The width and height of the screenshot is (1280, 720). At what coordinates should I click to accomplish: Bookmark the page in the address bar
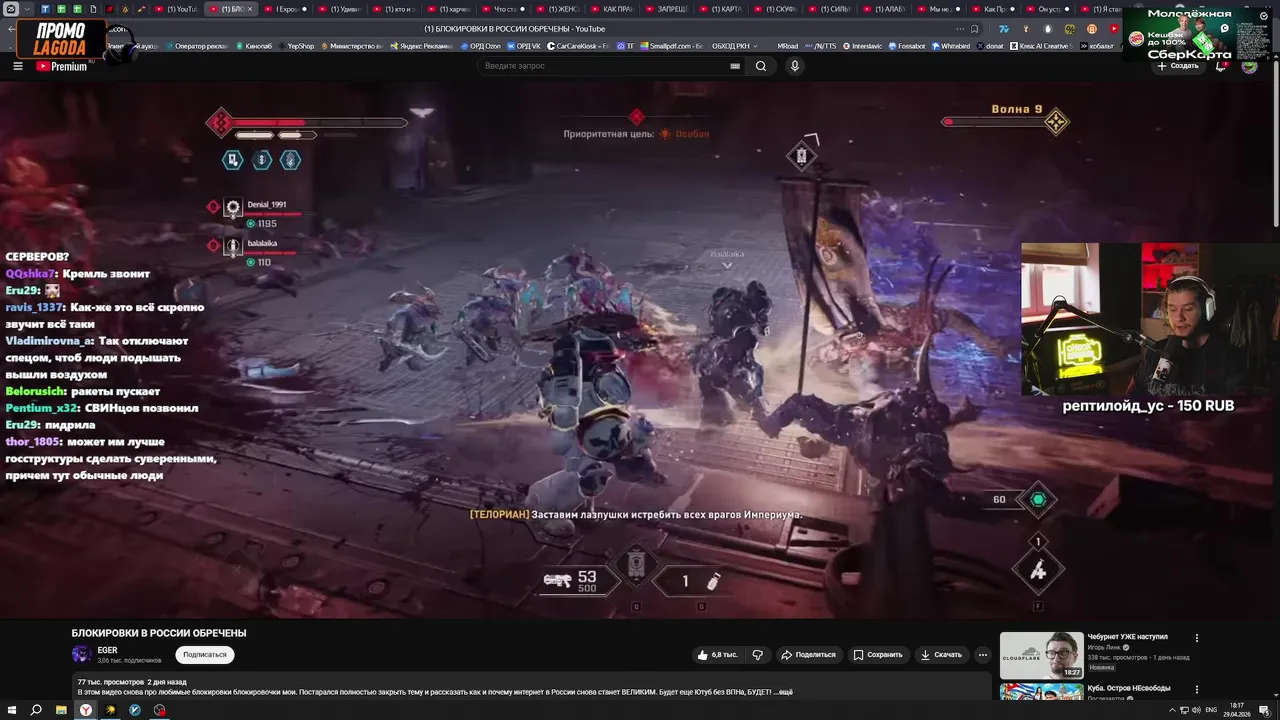click(x=974, y=29)
